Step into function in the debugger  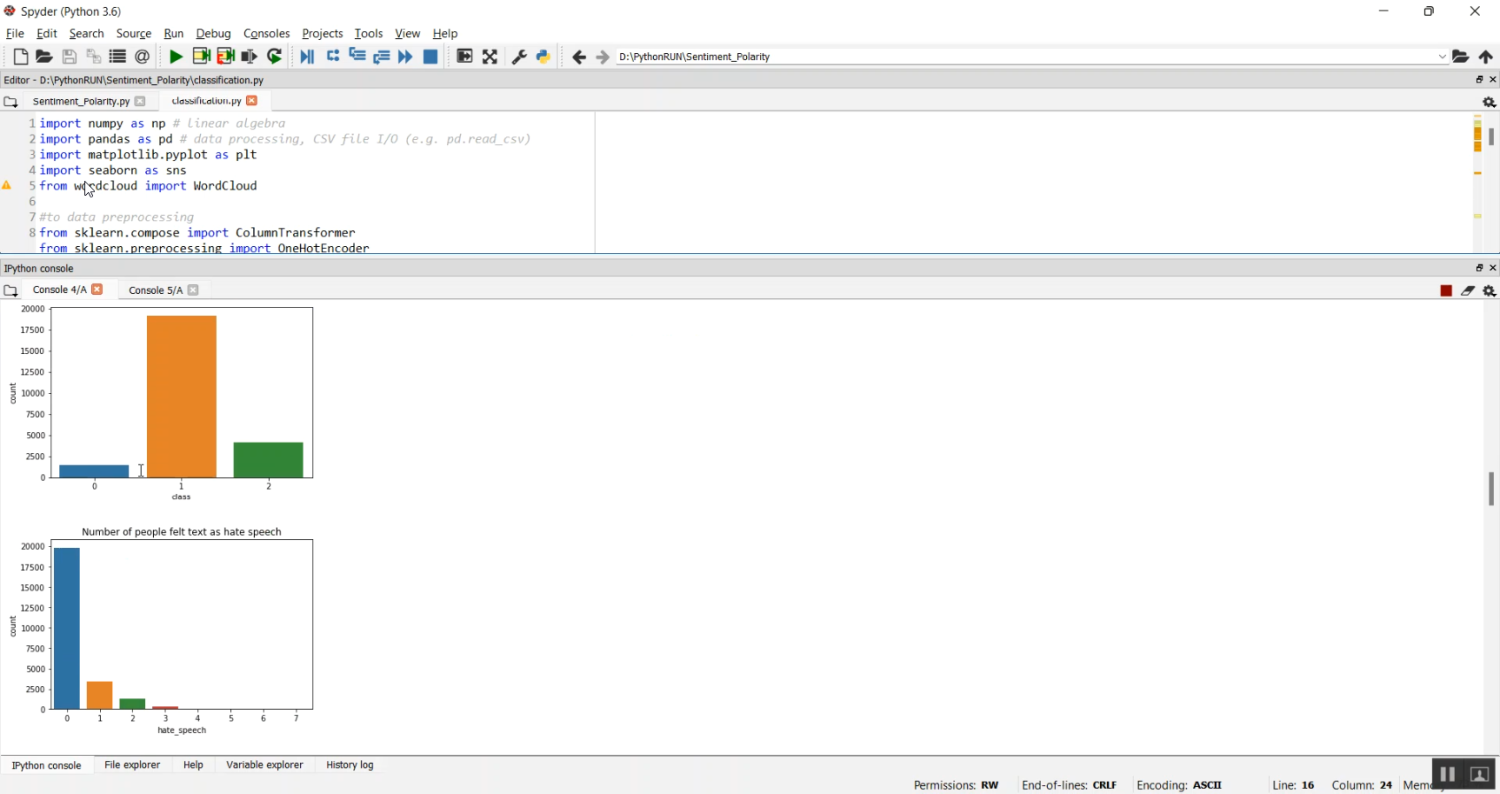point(357,57)
